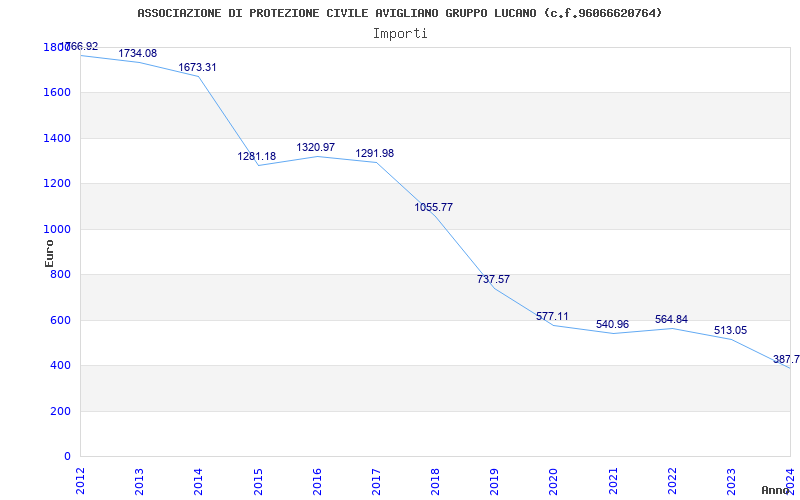Image resolution: width=800 pixels, height=500 pixels.
Task: Click the y-axis tick value 200
Action: coord(61,411)
